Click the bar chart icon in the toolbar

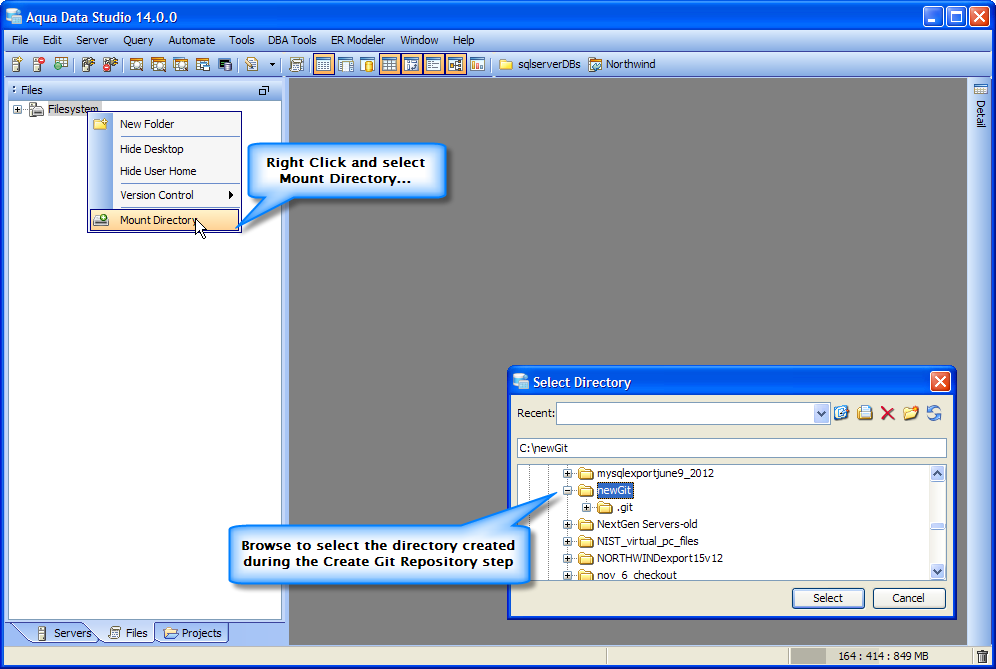(477, 64)
